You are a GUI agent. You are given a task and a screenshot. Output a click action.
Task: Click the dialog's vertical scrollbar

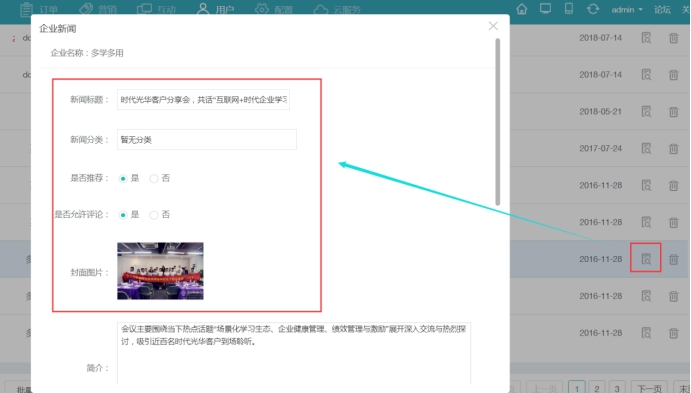tap(498, 122)
